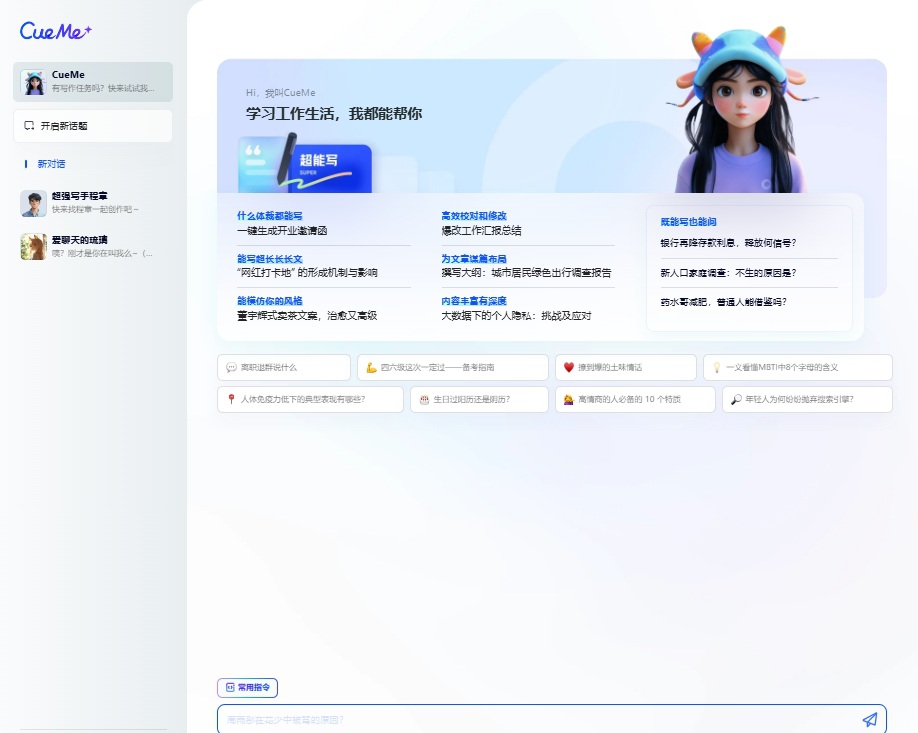
Task: Click the 银行再降存款利息 question
Action: pos(728,243)
